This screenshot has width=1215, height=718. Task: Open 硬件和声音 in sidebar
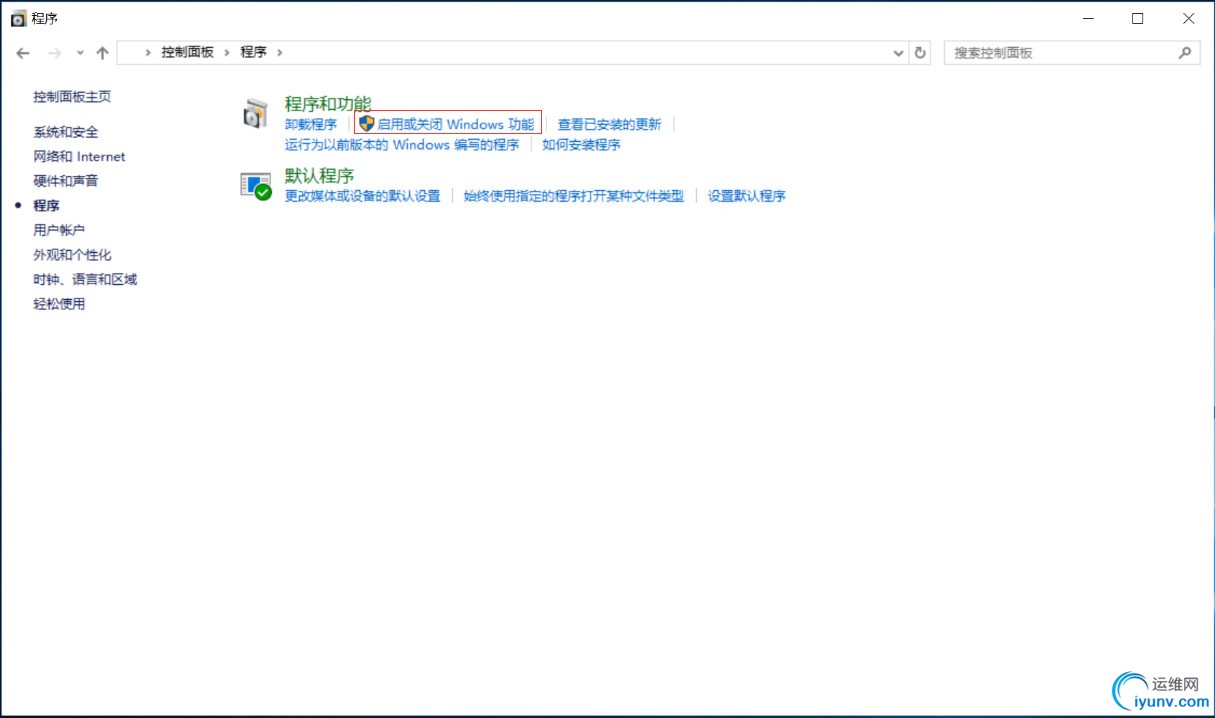coord(66,181)
